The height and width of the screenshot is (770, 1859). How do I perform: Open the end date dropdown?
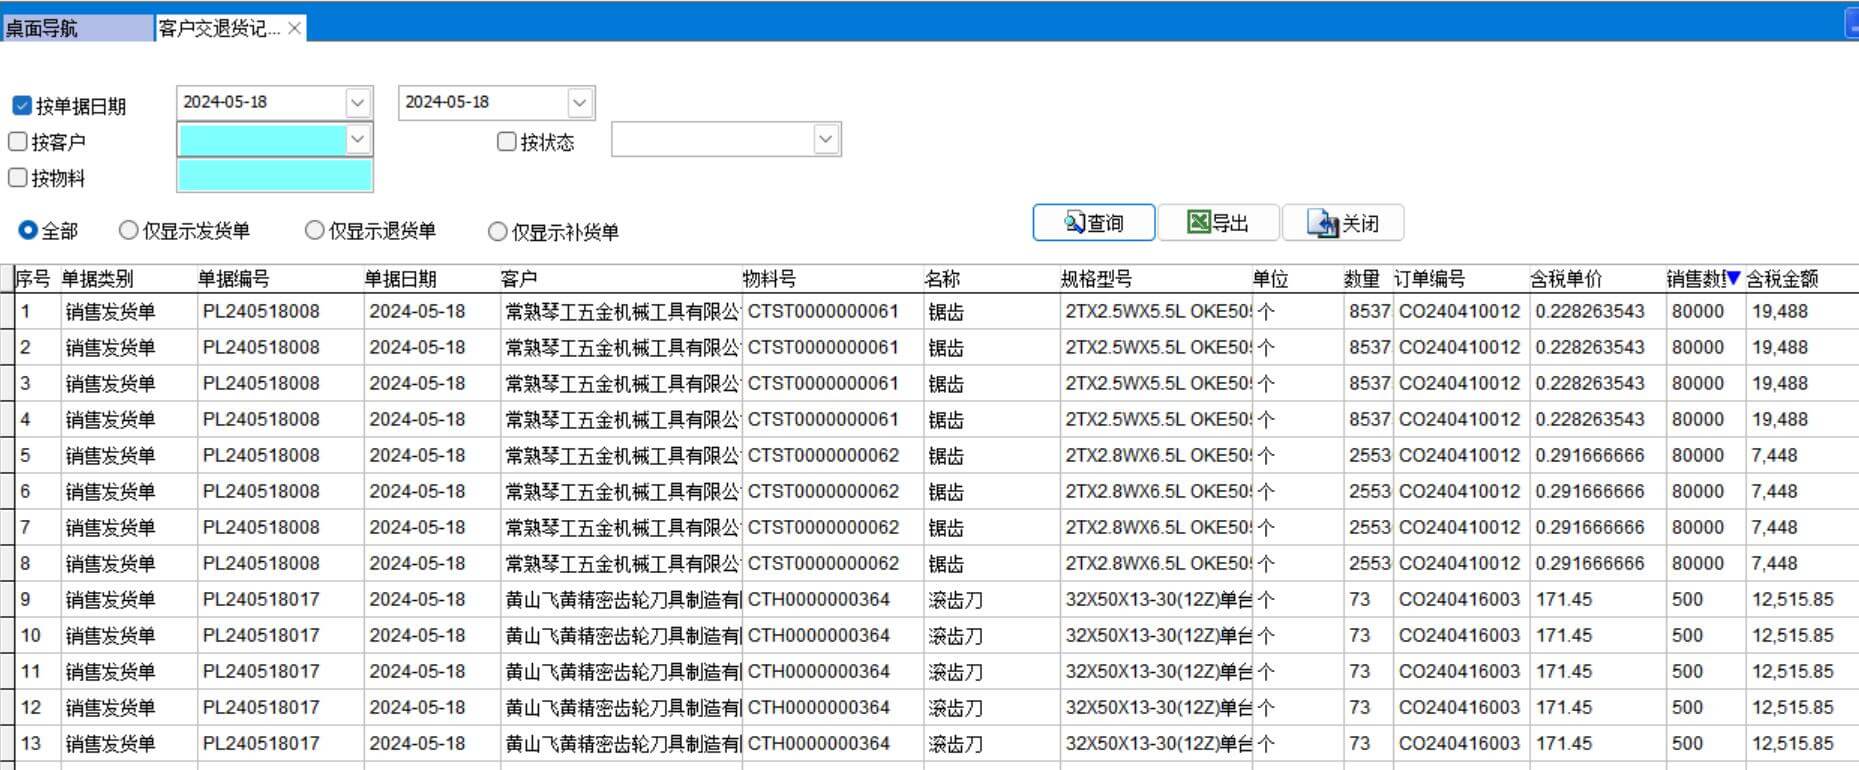(580, 103)
